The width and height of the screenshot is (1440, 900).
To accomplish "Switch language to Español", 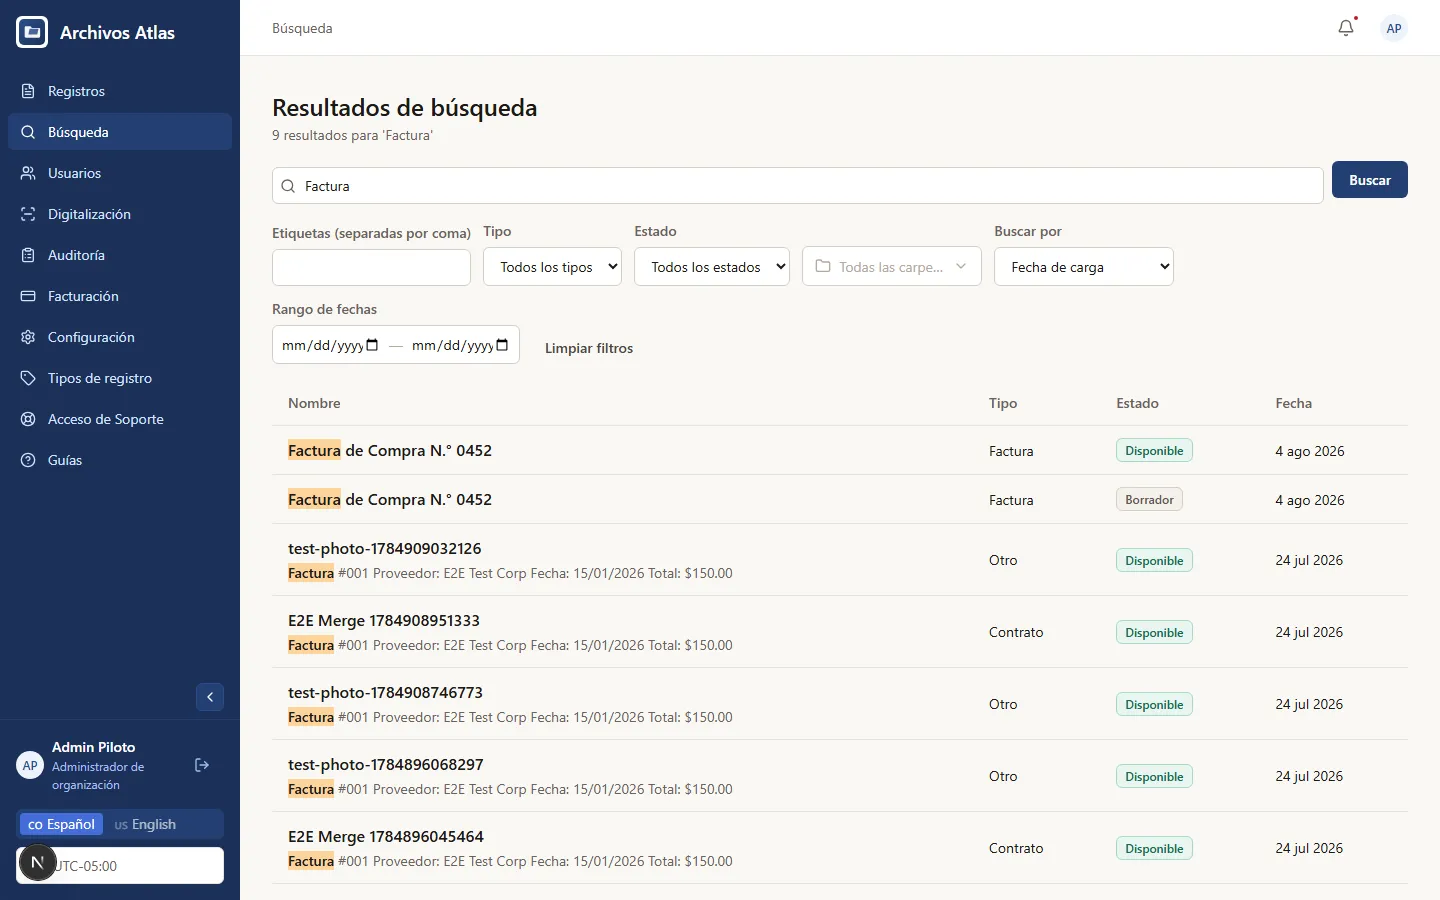I will pyautogui.click(x=61, y=824).
